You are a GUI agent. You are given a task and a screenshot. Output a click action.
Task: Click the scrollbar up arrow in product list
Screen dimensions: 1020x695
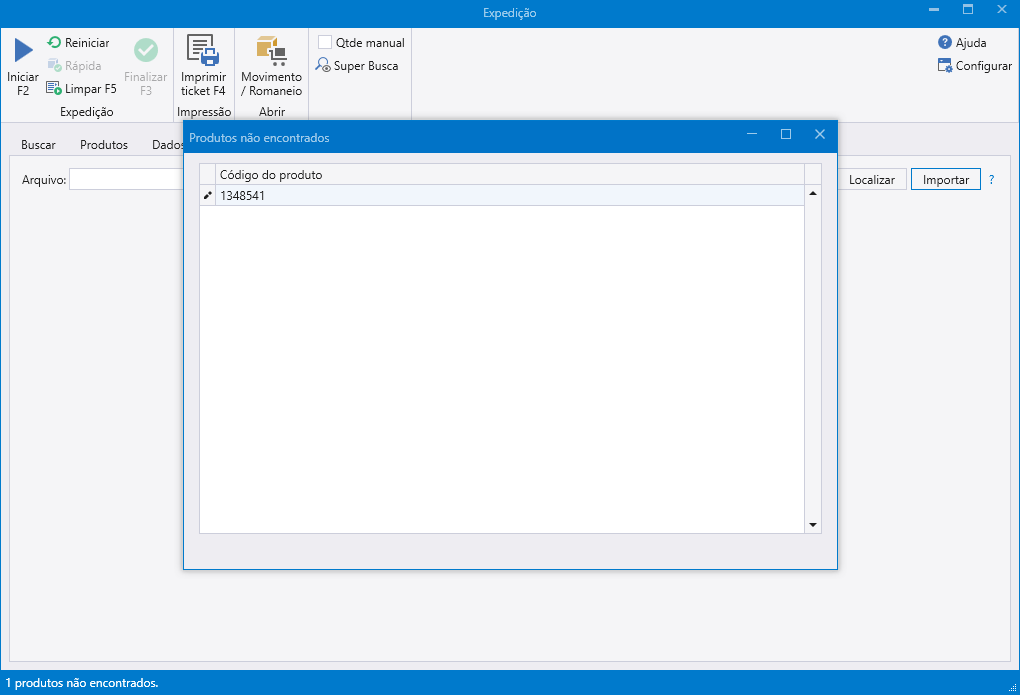point(813,194)
